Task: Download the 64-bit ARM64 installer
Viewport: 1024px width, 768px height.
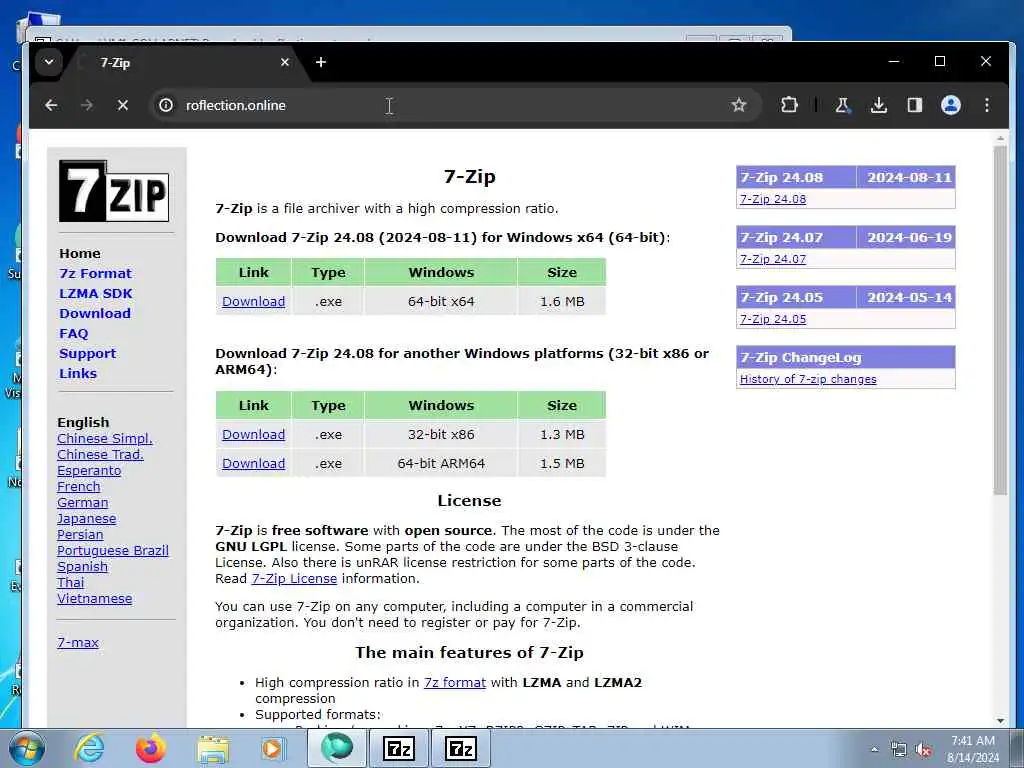Action: point(253,464)
